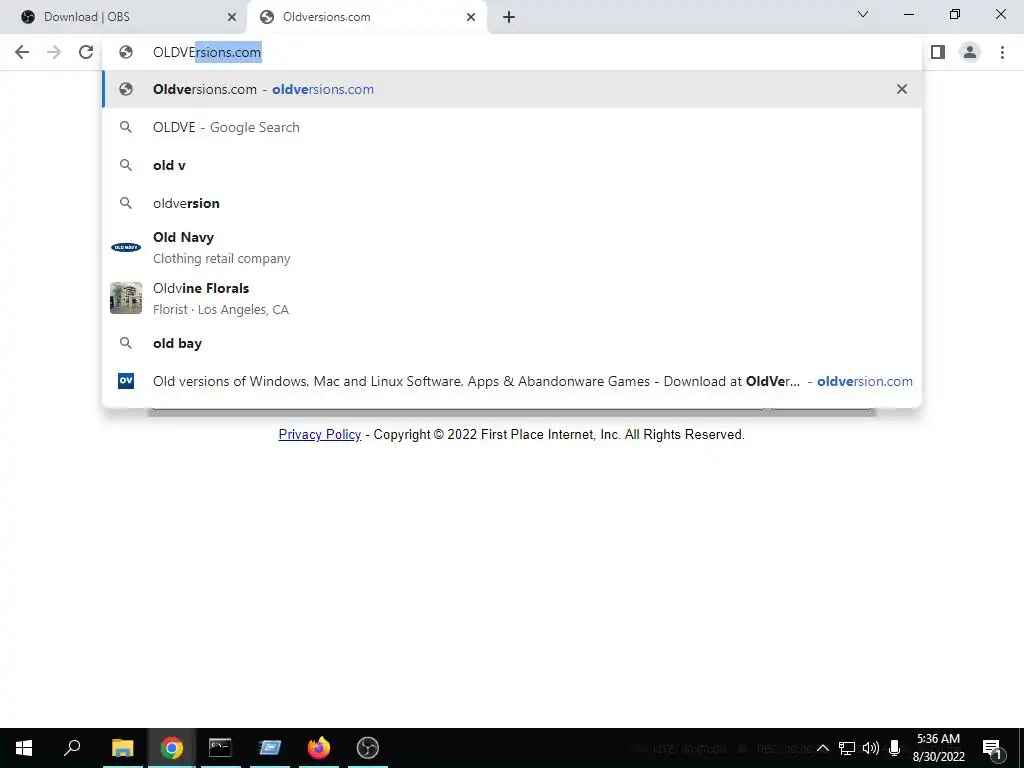Select the OLDVE - Google Search suggestion
This screenshot has height=768, width=1024.
point(512,127)
